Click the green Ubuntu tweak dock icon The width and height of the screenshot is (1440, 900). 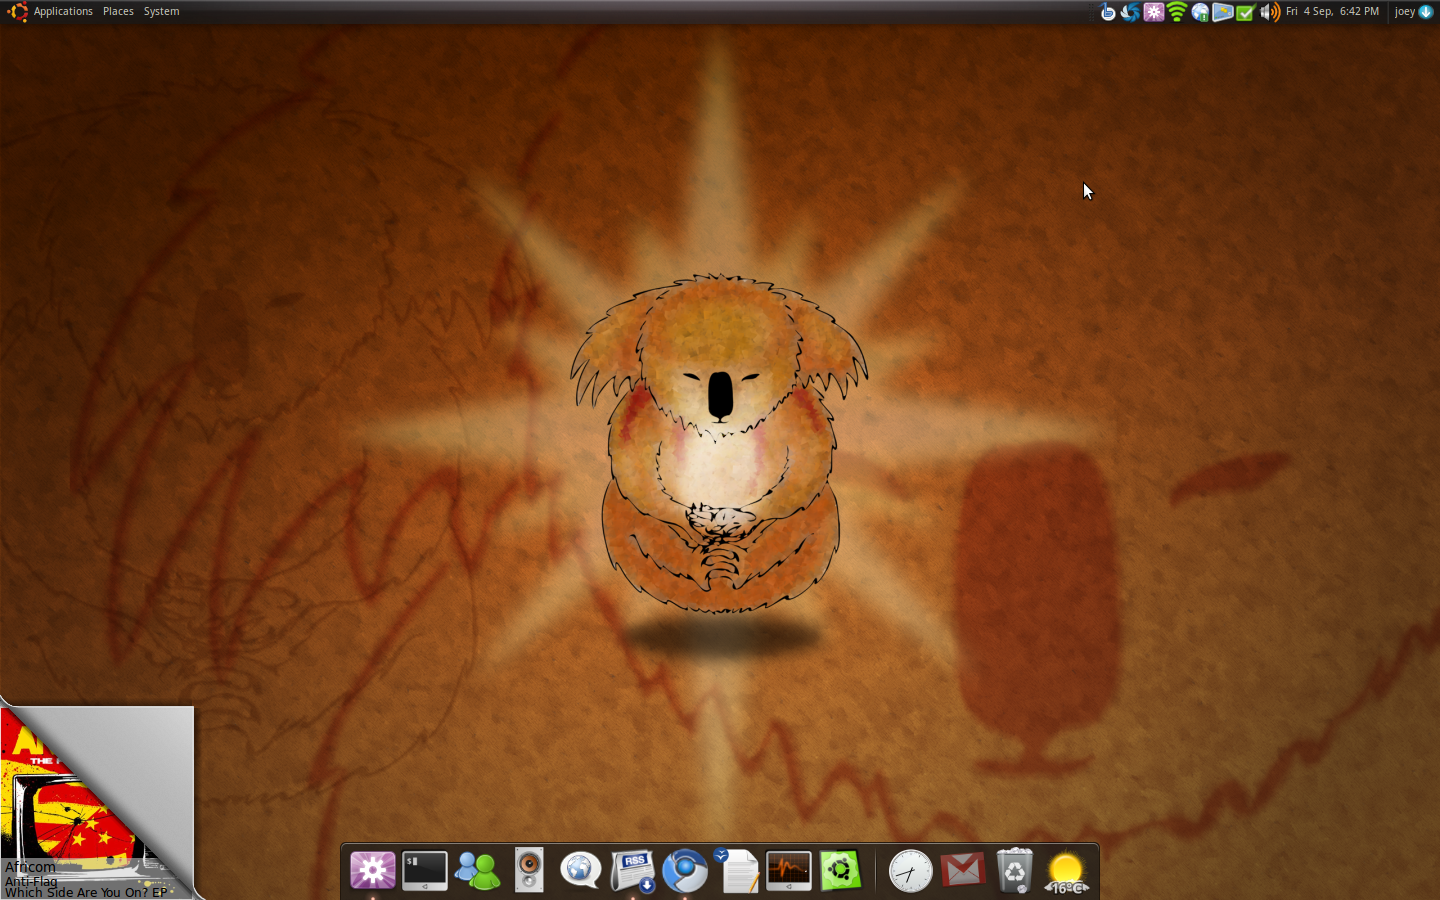pos(841,871)
